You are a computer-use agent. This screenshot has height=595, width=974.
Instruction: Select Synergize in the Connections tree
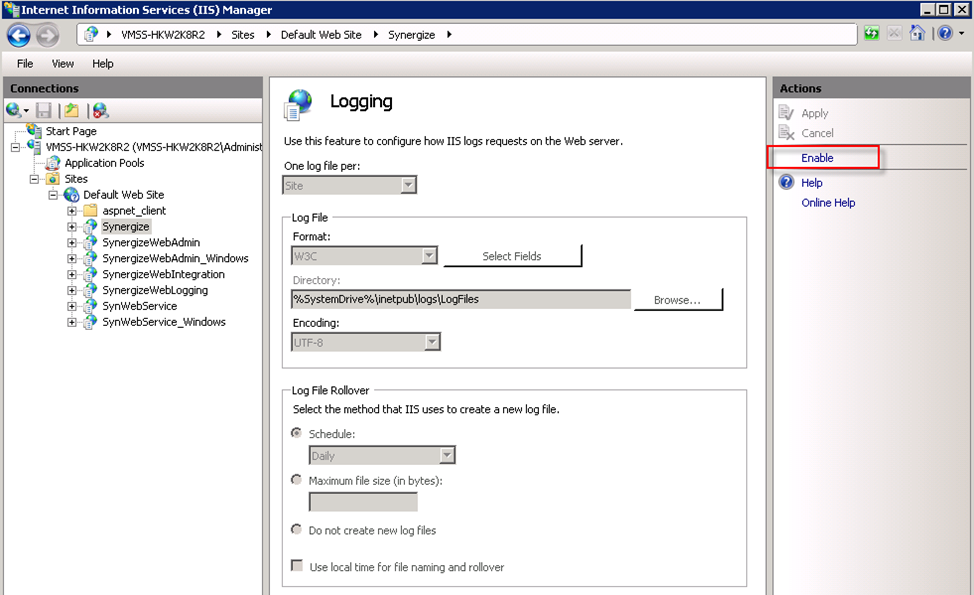[x=125, y=227]
